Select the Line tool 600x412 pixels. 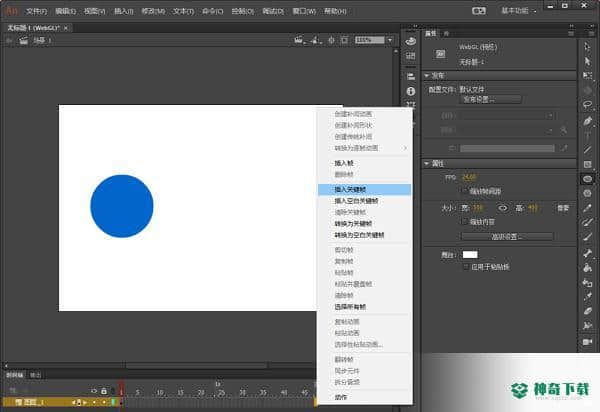point(587,150)
